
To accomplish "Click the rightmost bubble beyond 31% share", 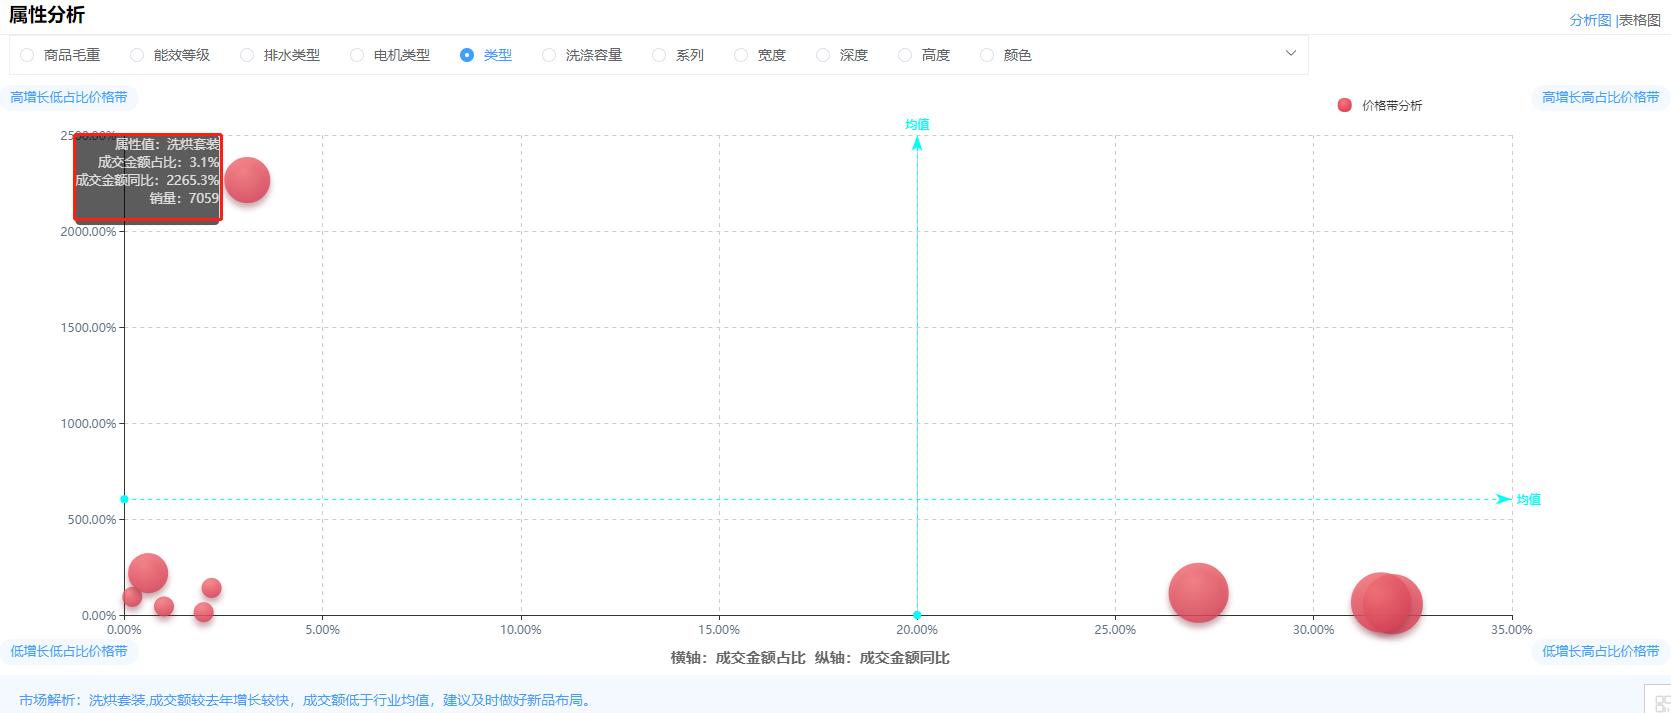I will point(1393,605).
